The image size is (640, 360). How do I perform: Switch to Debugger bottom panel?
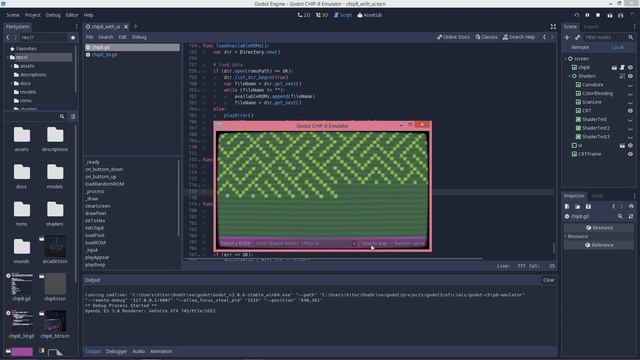[116, 351]
